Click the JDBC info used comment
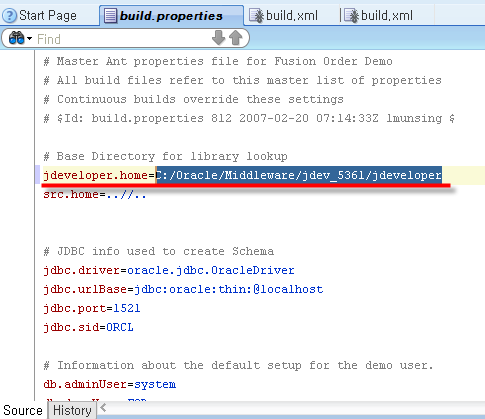The image size is (485, 419). point(159,251)
